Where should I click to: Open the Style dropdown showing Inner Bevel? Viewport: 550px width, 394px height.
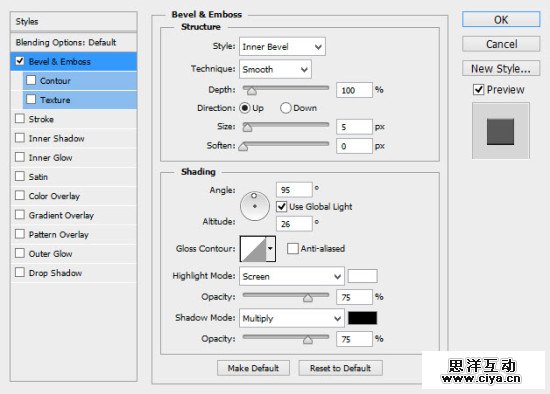click(282, 47)
